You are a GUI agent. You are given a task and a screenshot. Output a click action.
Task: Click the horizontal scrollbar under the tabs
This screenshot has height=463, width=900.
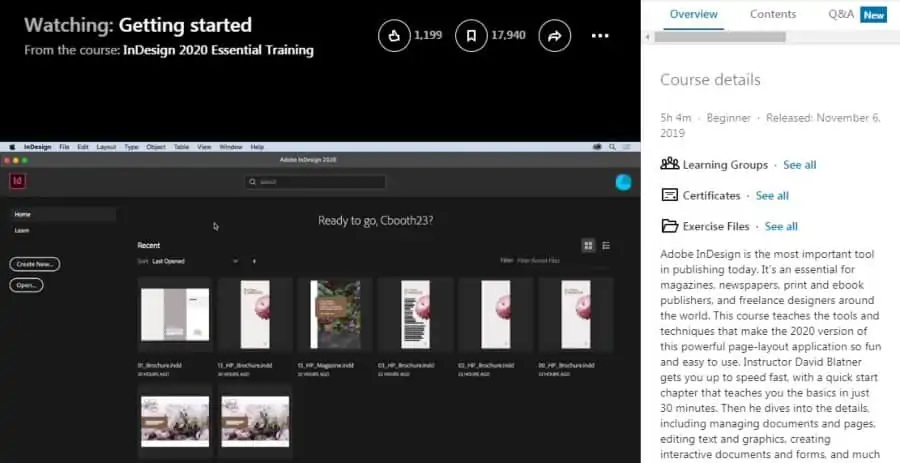720,37
